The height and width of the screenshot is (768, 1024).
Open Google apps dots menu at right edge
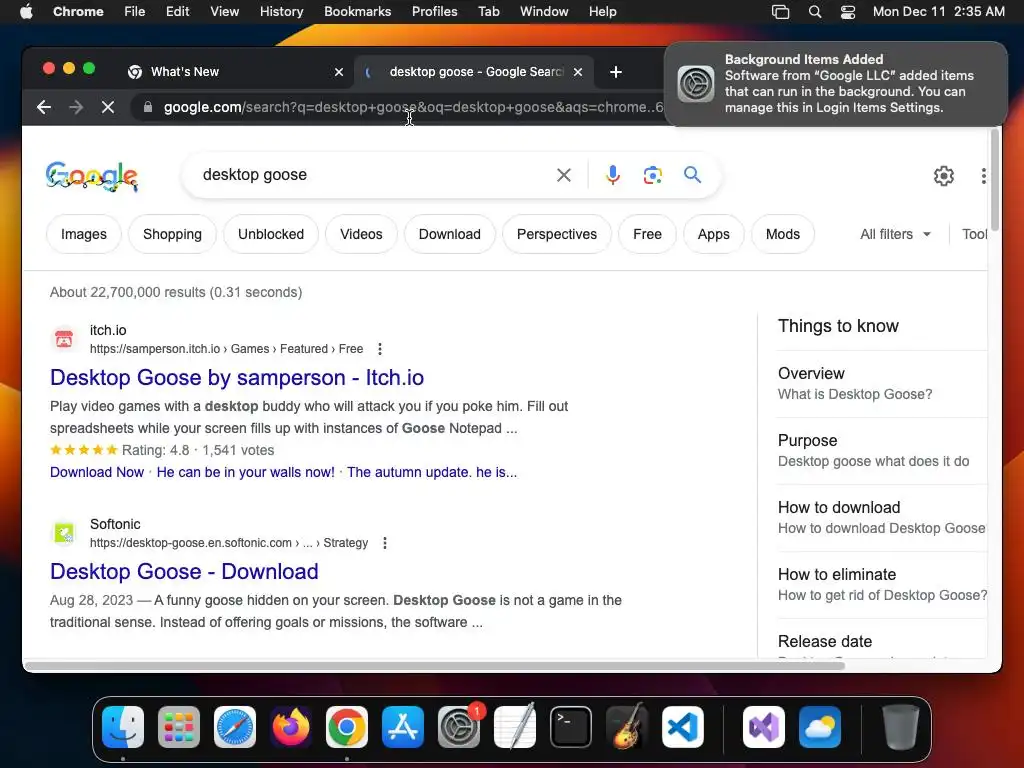[x=984, y=176]
